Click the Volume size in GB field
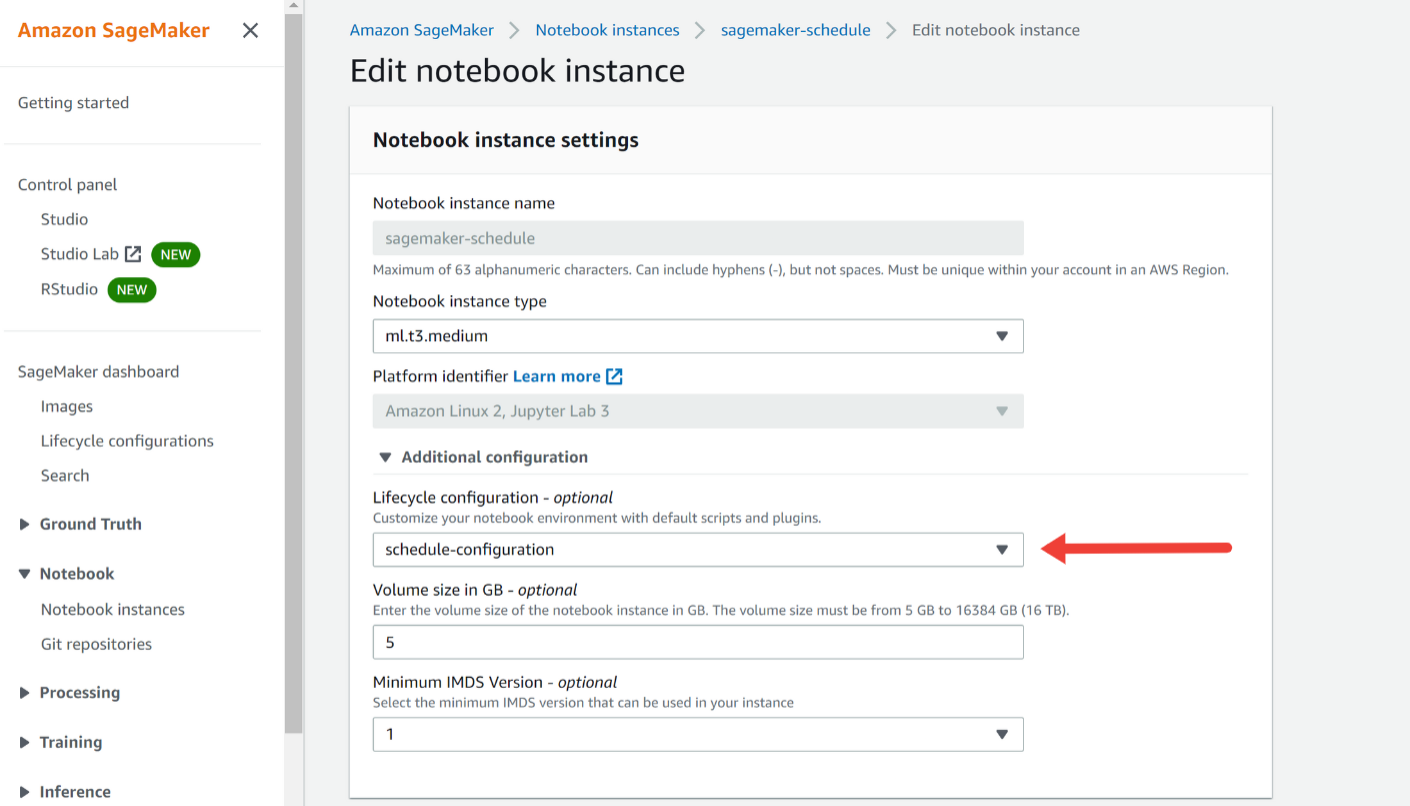 pyautogui.click(x=697, y=642)
